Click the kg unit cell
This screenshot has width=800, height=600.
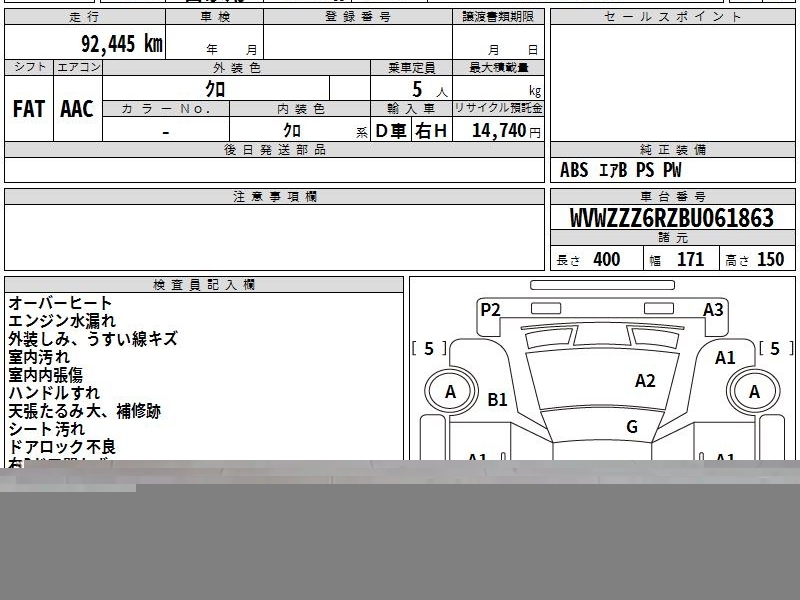(x=498, y=88)
